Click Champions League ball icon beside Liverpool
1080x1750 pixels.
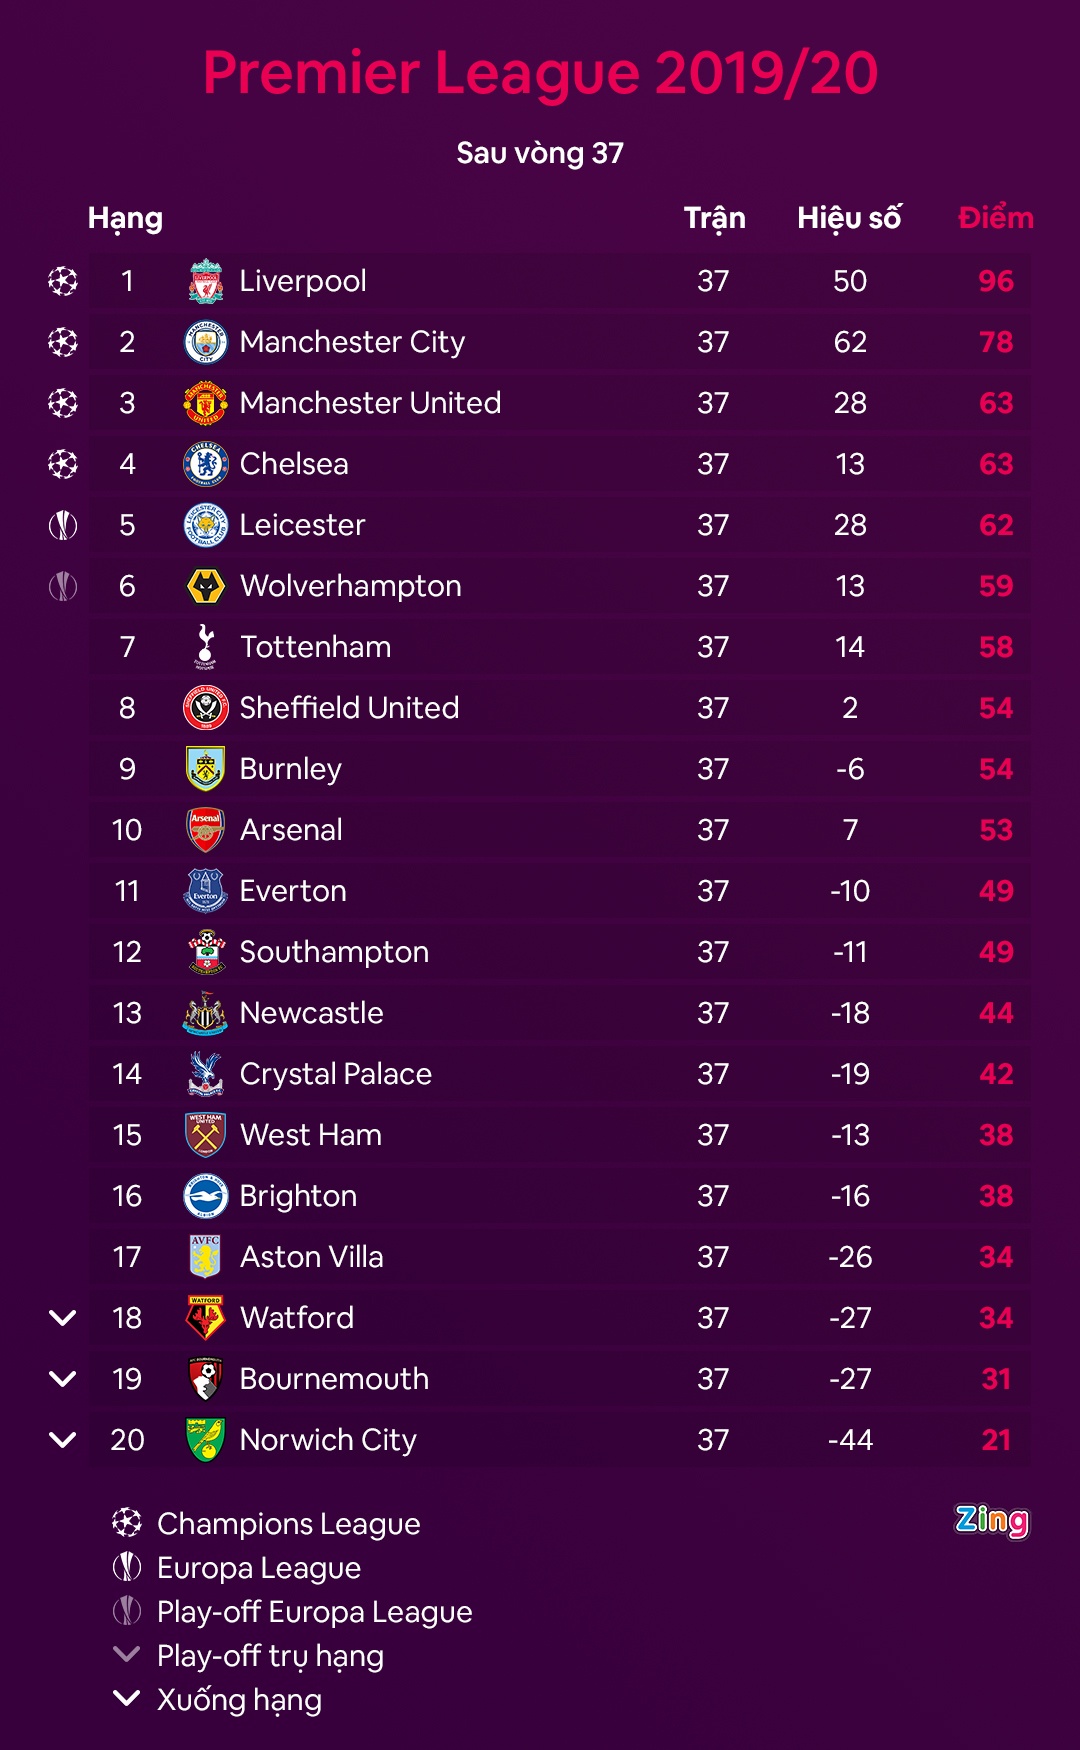[x=63, y=281]
